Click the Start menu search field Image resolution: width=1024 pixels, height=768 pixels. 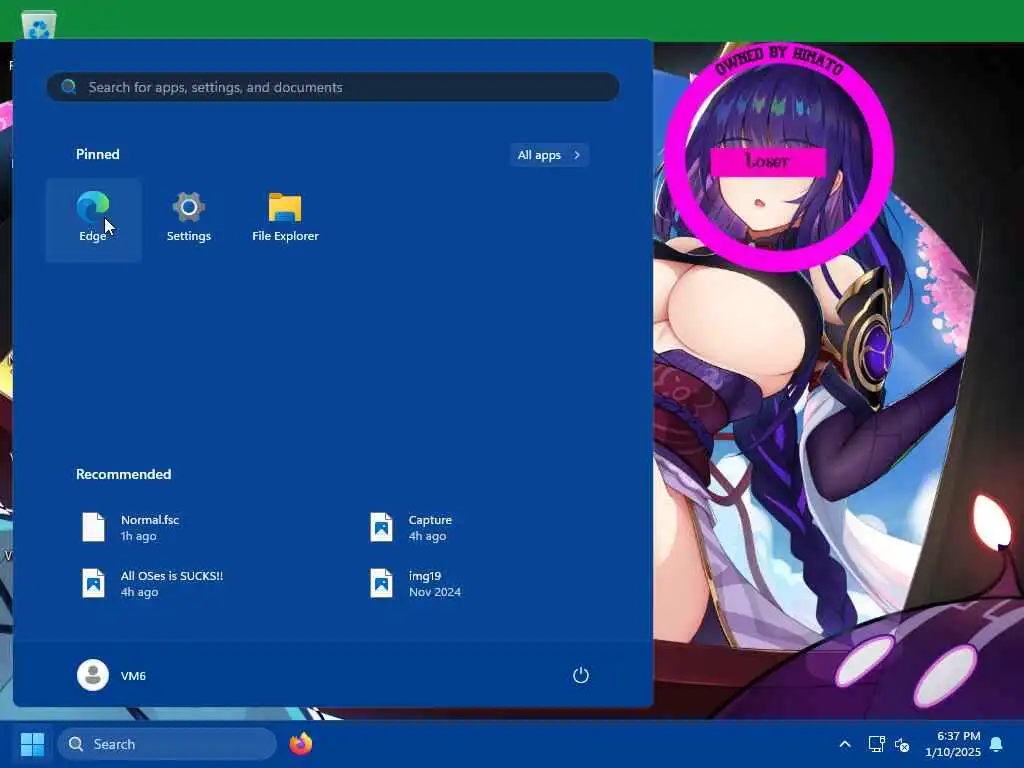pyautogui.click(x=333, y=87)
